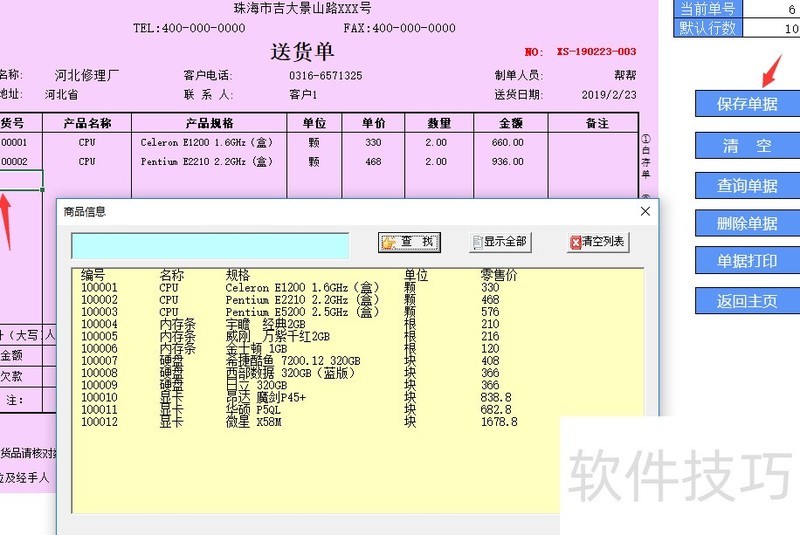Click the 清空列表 button

click(598, 242)
